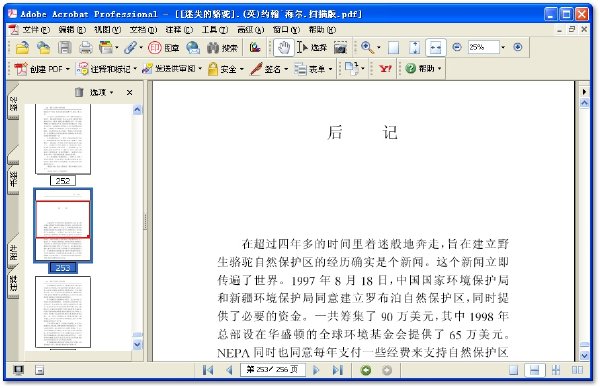Open the 视图 menu

pos(108,29)
